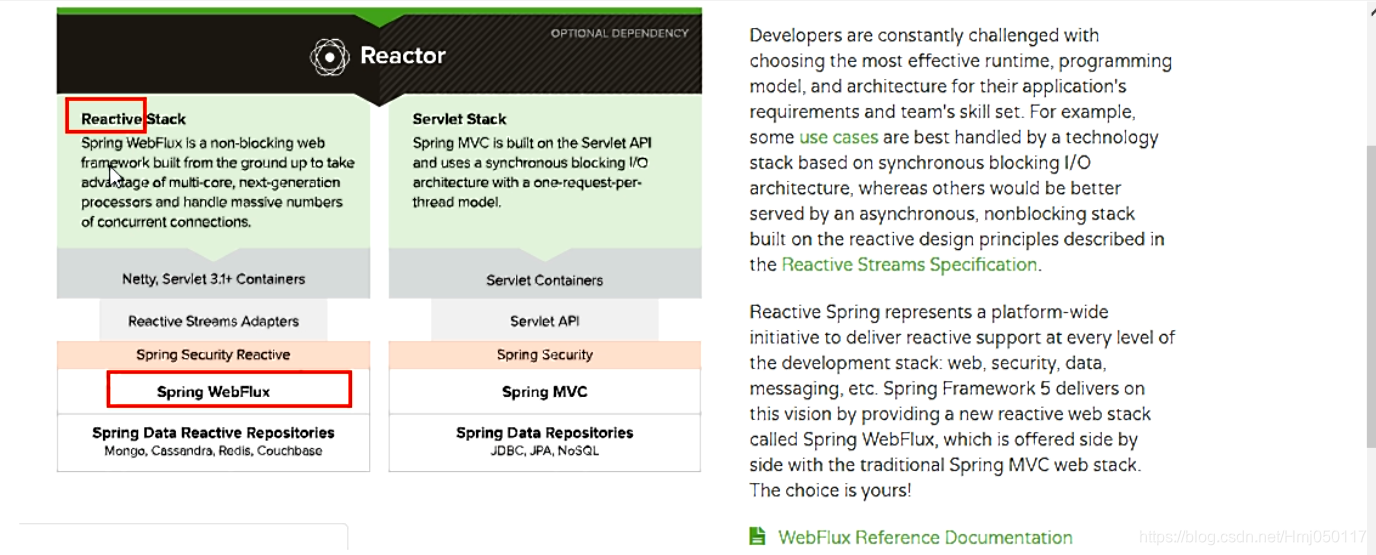Click the WebFlux Reference Documentation file icon
This screenshot has height=555, width=1376.
coord(758,537)
